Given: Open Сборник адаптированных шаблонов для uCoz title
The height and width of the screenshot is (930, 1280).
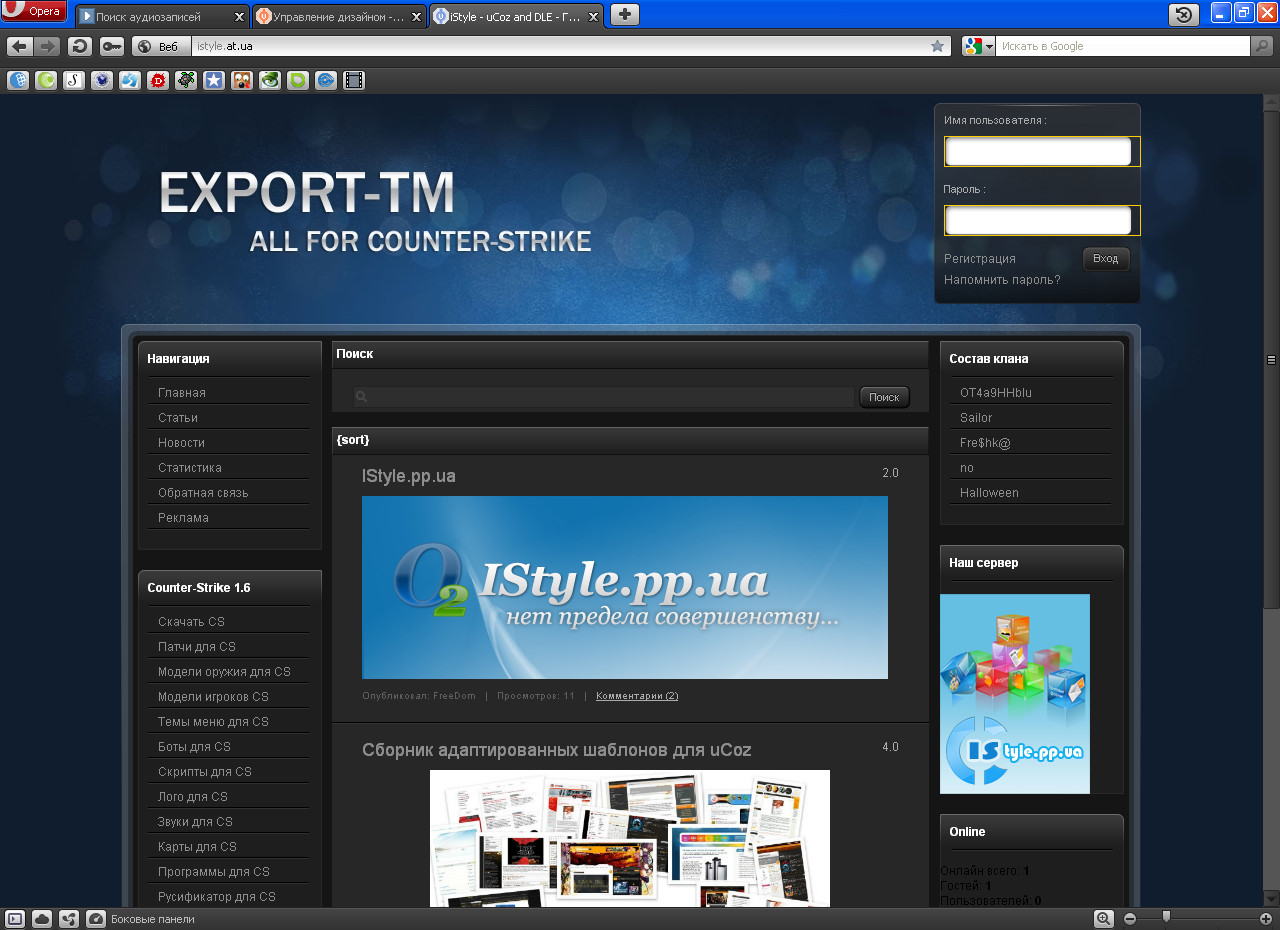Looking at the screenshot, I should [x=557, y=750].
